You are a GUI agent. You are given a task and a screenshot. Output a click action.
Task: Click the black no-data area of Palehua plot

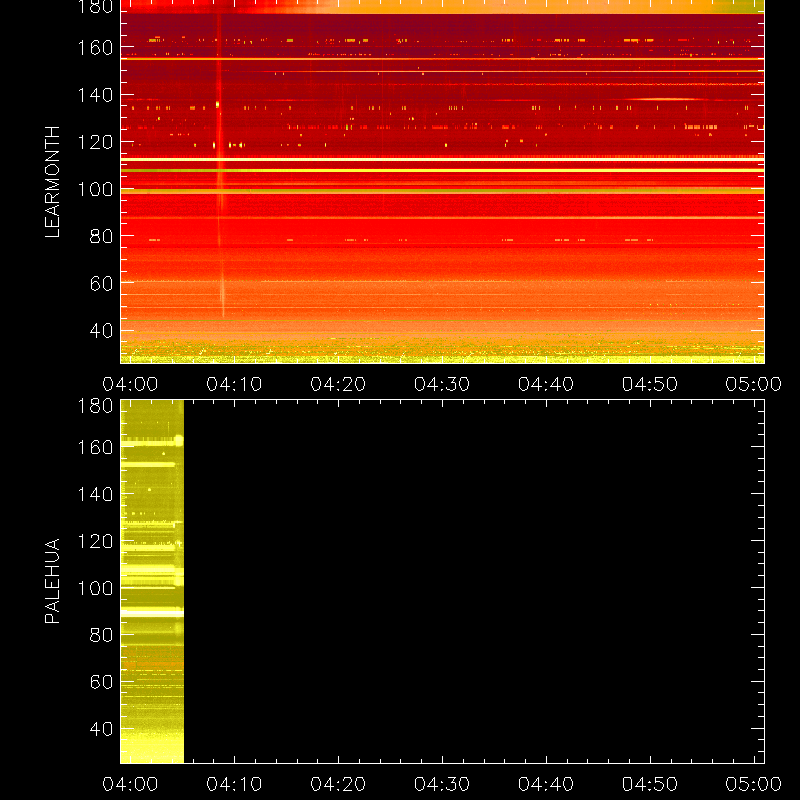(474, 582)
